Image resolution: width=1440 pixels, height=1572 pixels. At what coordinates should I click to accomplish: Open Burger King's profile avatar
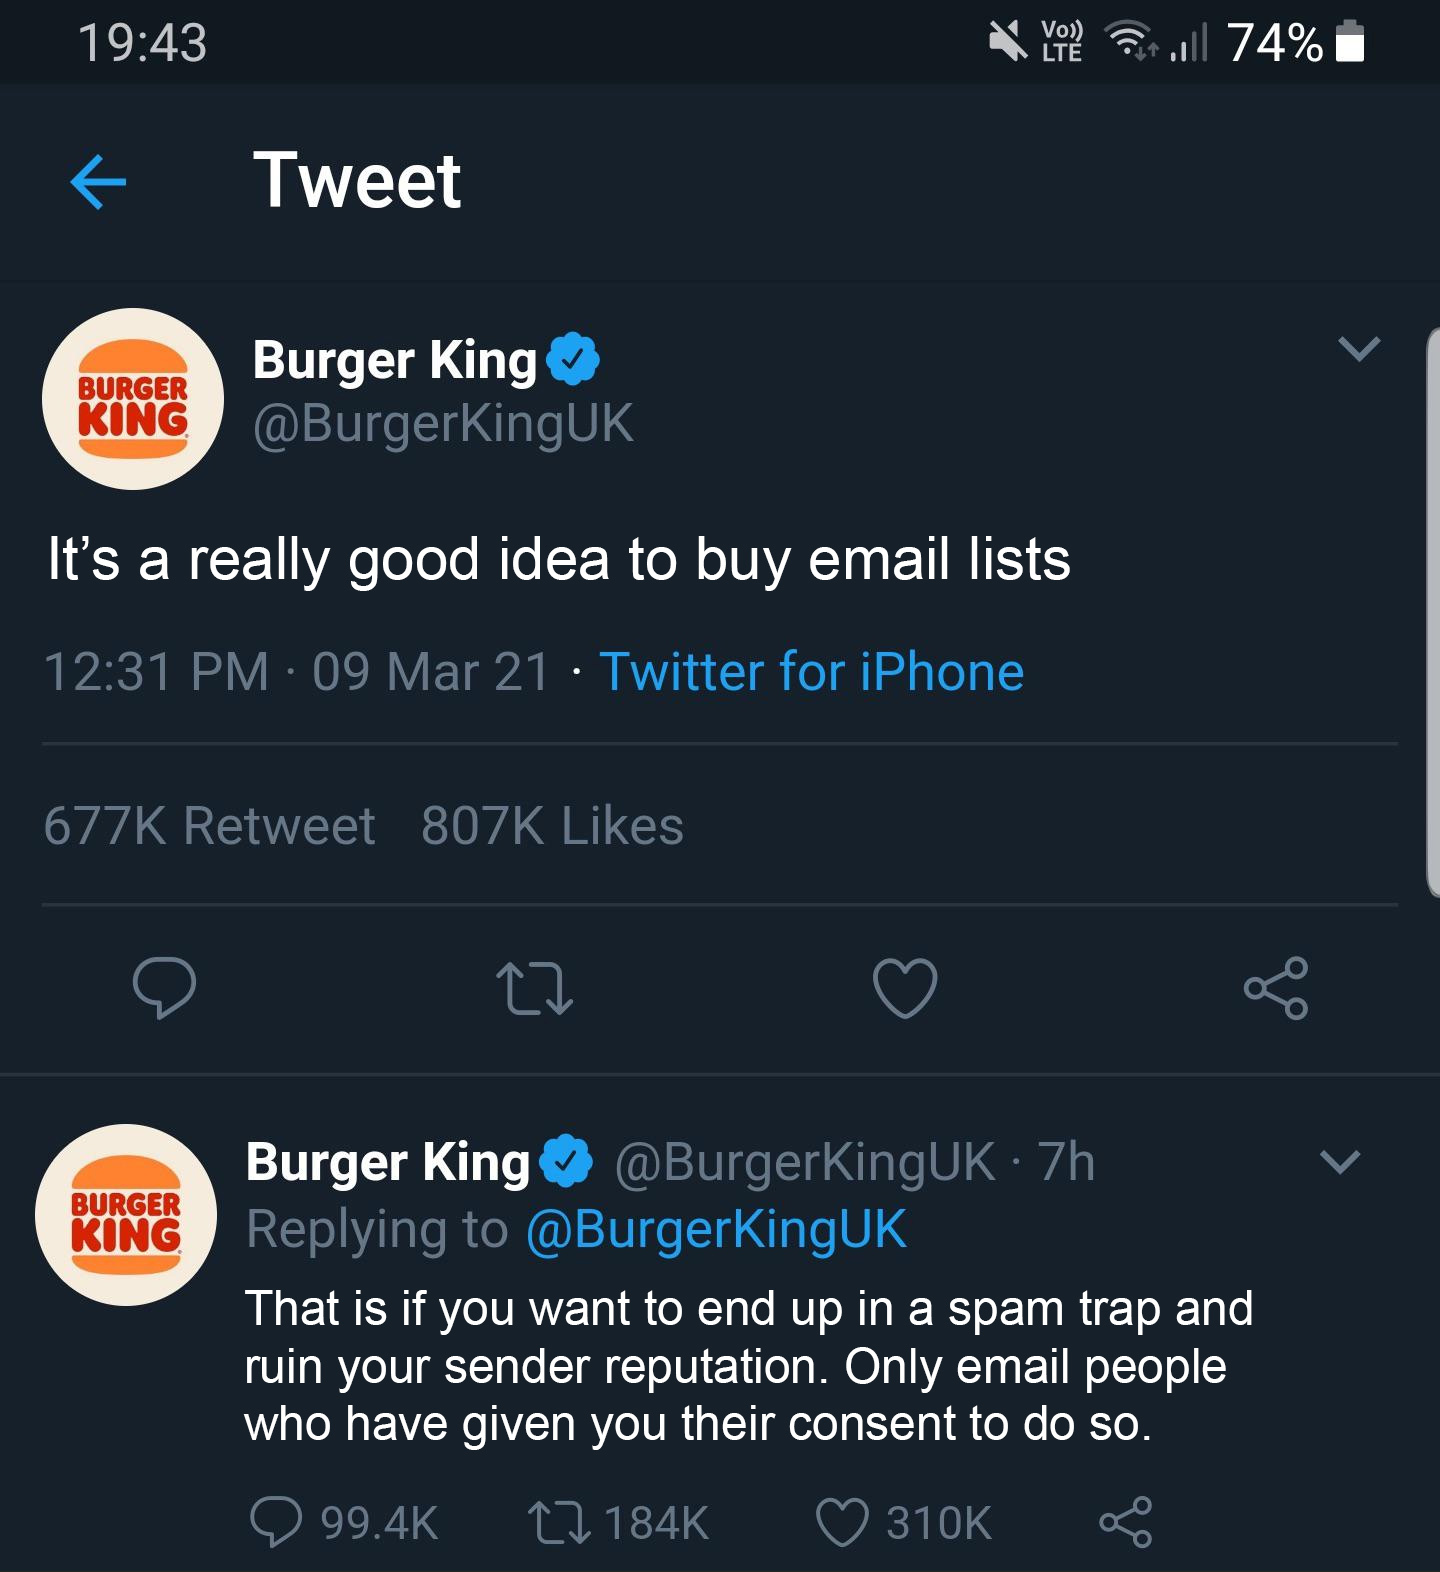point(131,399)
